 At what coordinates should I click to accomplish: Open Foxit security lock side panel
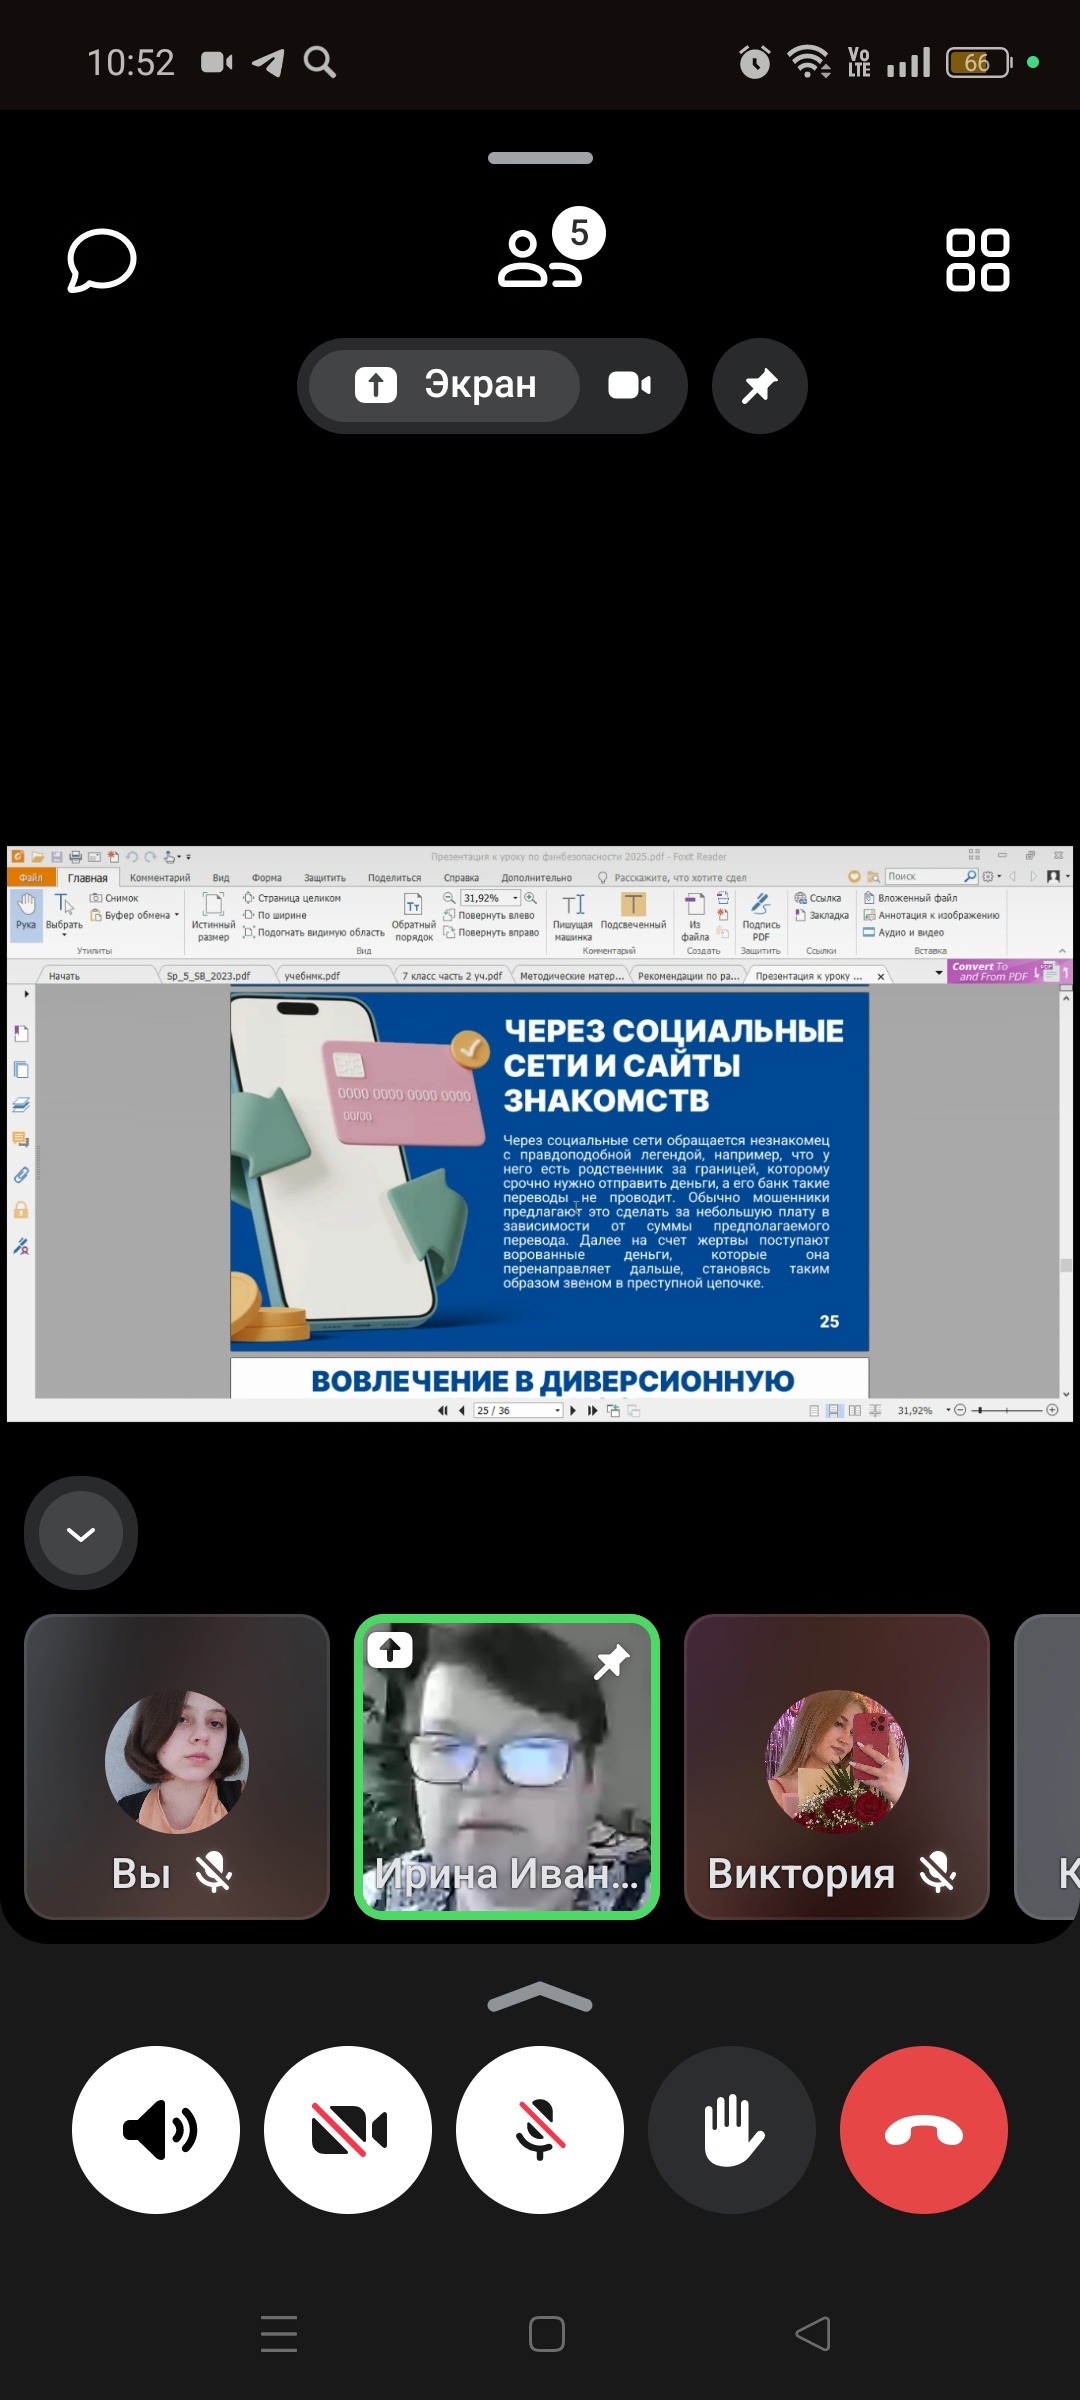pos(21,1210)
